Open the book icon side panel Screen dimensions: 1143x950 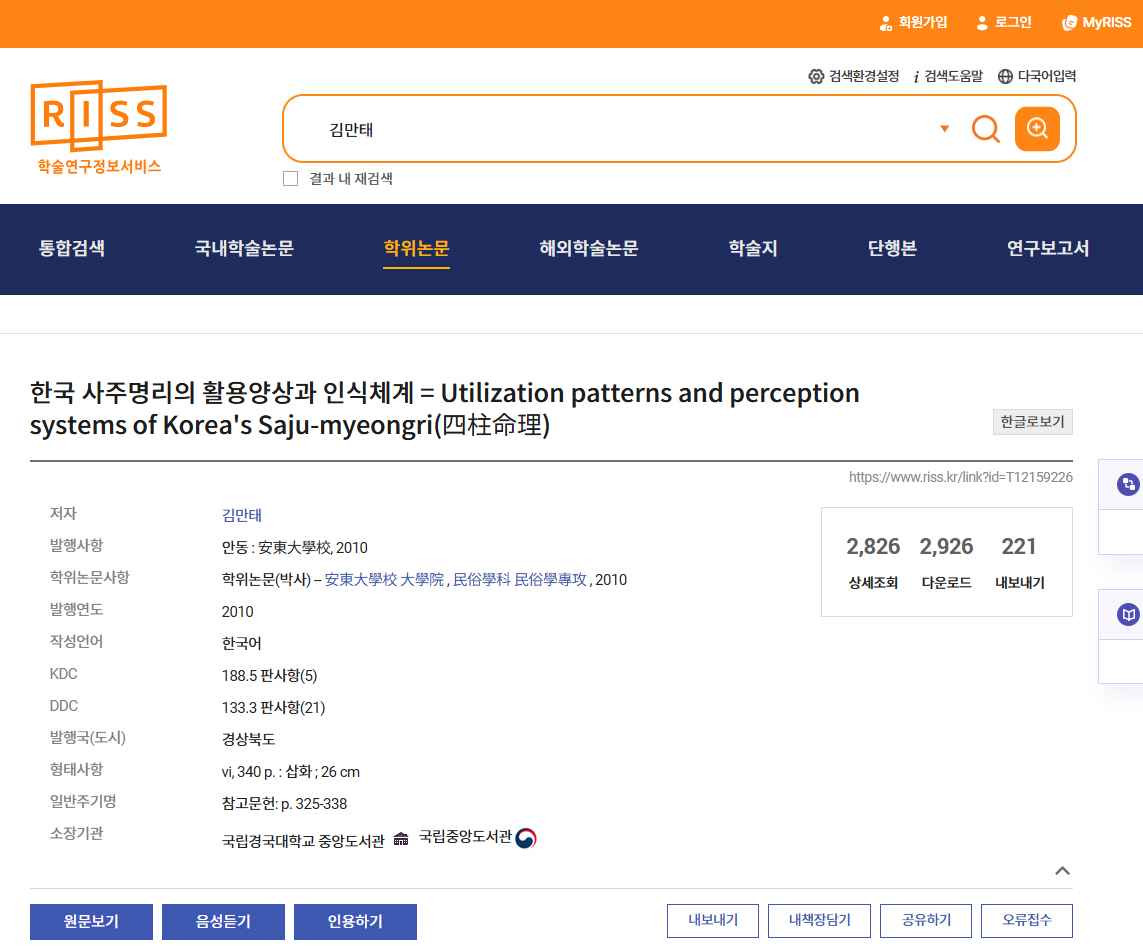tap(1128, 614)
